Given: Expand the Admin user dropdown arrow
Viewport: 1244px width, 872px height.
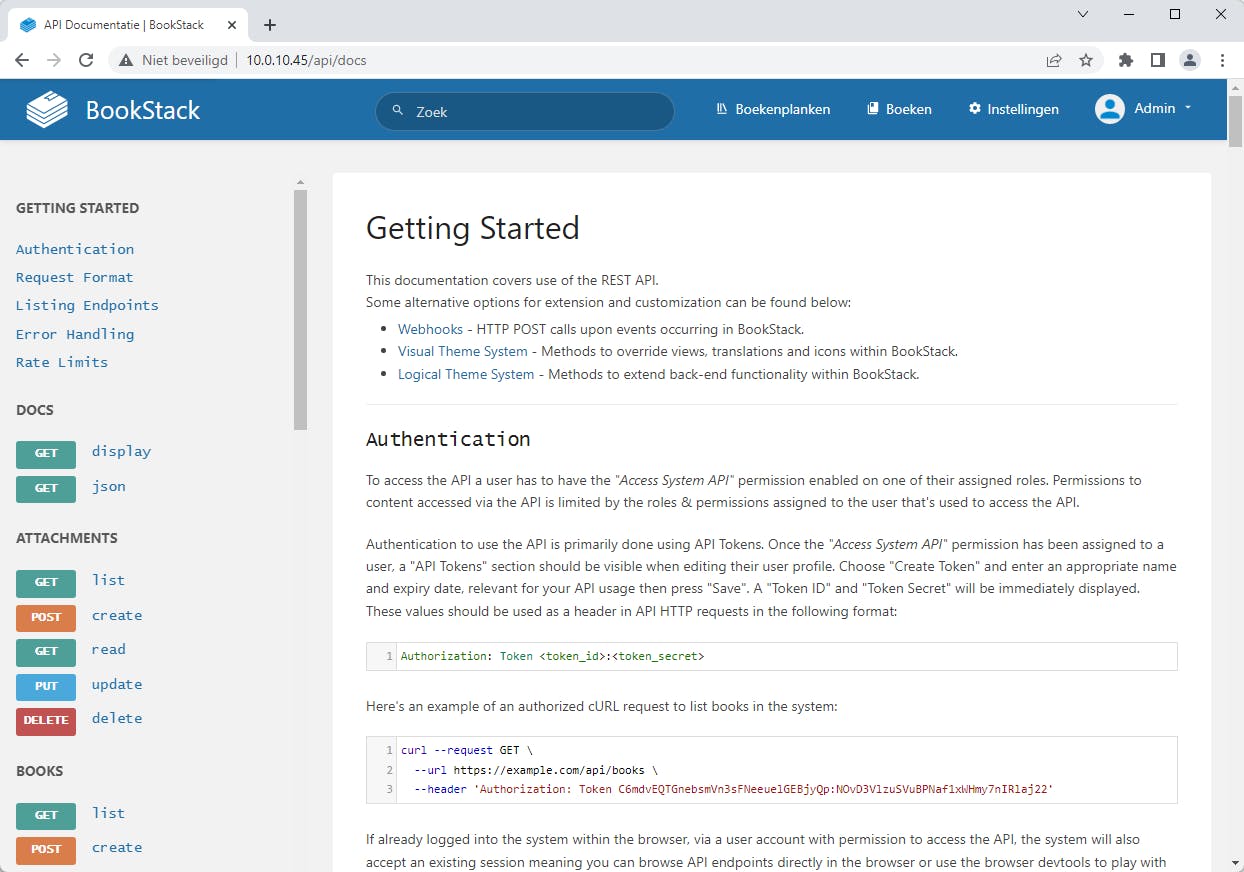Looking at the screenshot, I should click(1188, 108).
